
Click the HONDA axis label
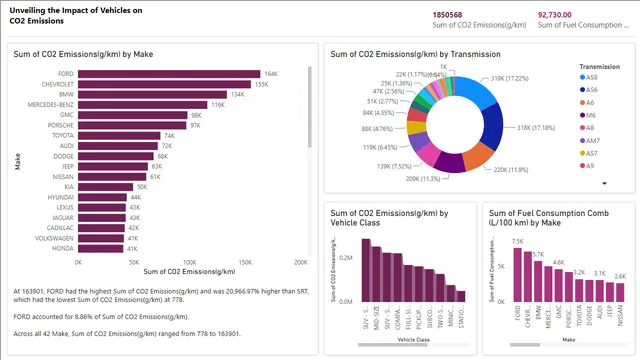tap(63, 249)
